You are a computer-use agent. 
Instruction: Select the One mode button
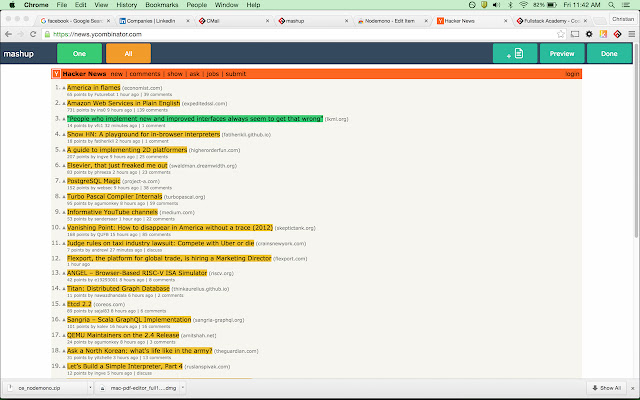coord(79,53)
